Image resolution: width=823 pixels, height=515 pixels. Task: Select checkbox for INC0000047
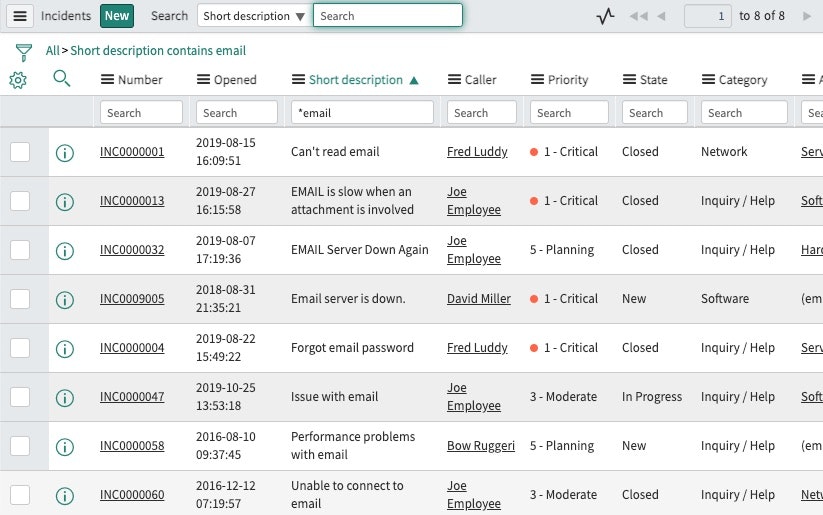pos(20,397)
